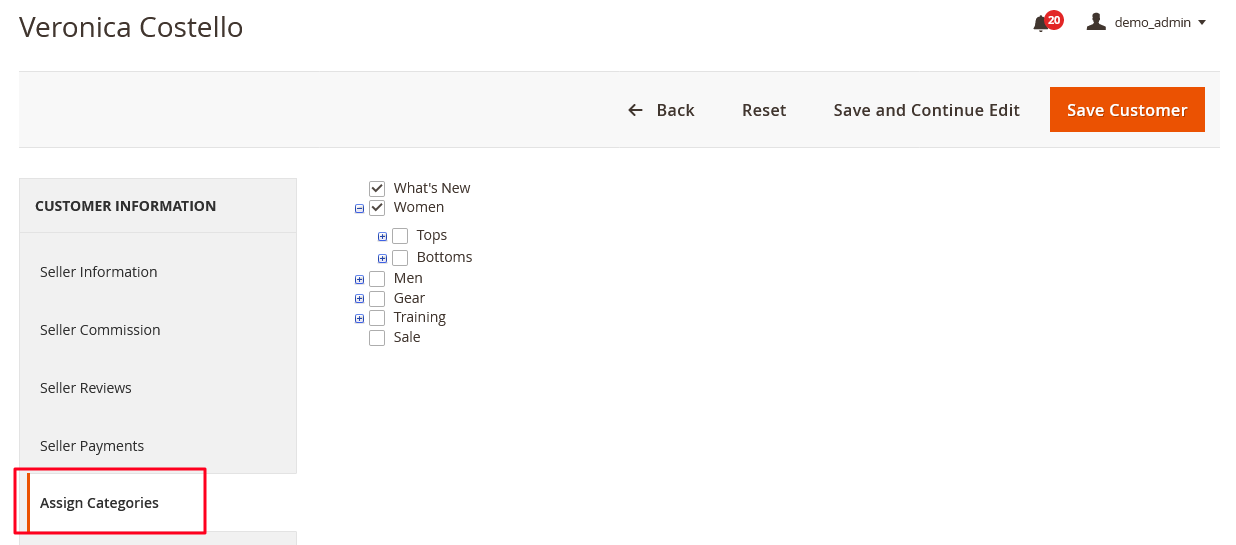Uncheck the What's New category checkbox
This screenshot has height=545, width=1236.
point(377,188)
